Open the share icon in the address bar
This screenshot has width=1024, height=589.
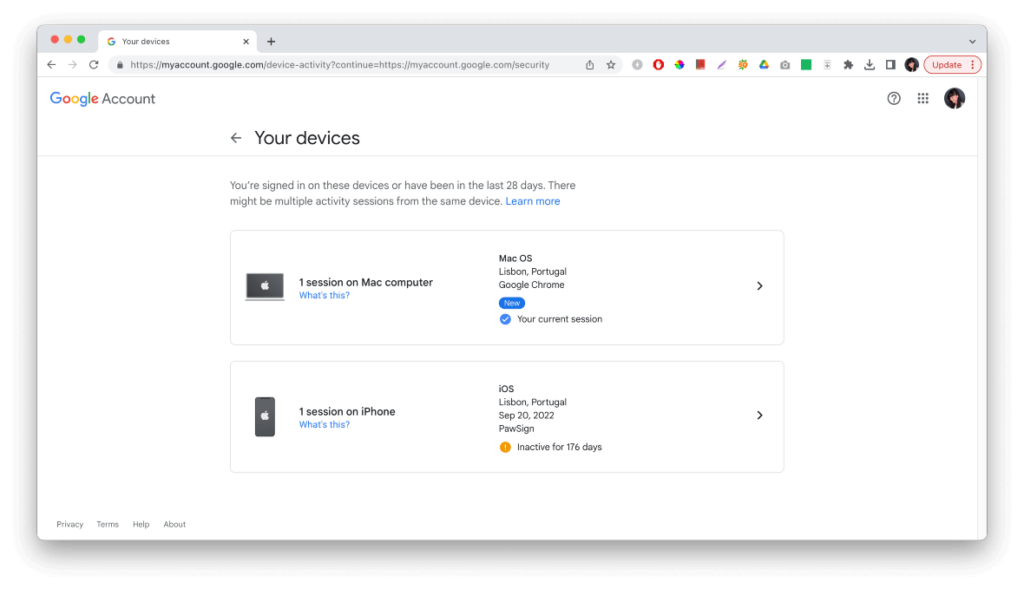coord(590,64)
